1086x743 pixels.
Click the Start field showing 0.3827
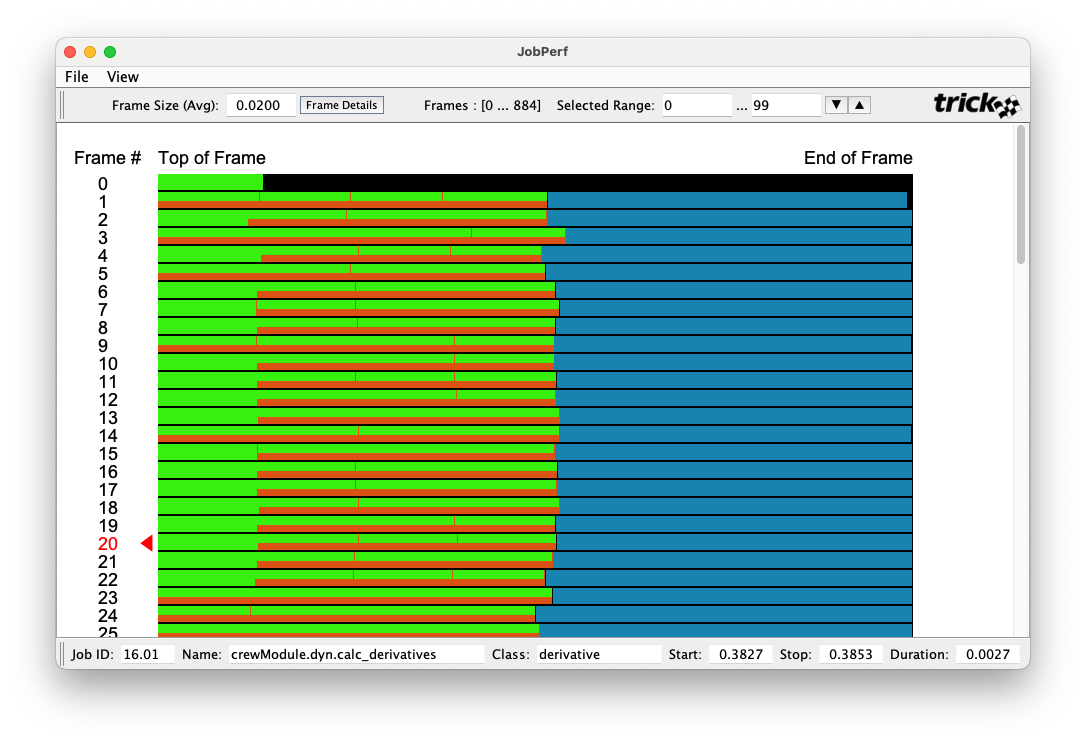tap(740, 654)
